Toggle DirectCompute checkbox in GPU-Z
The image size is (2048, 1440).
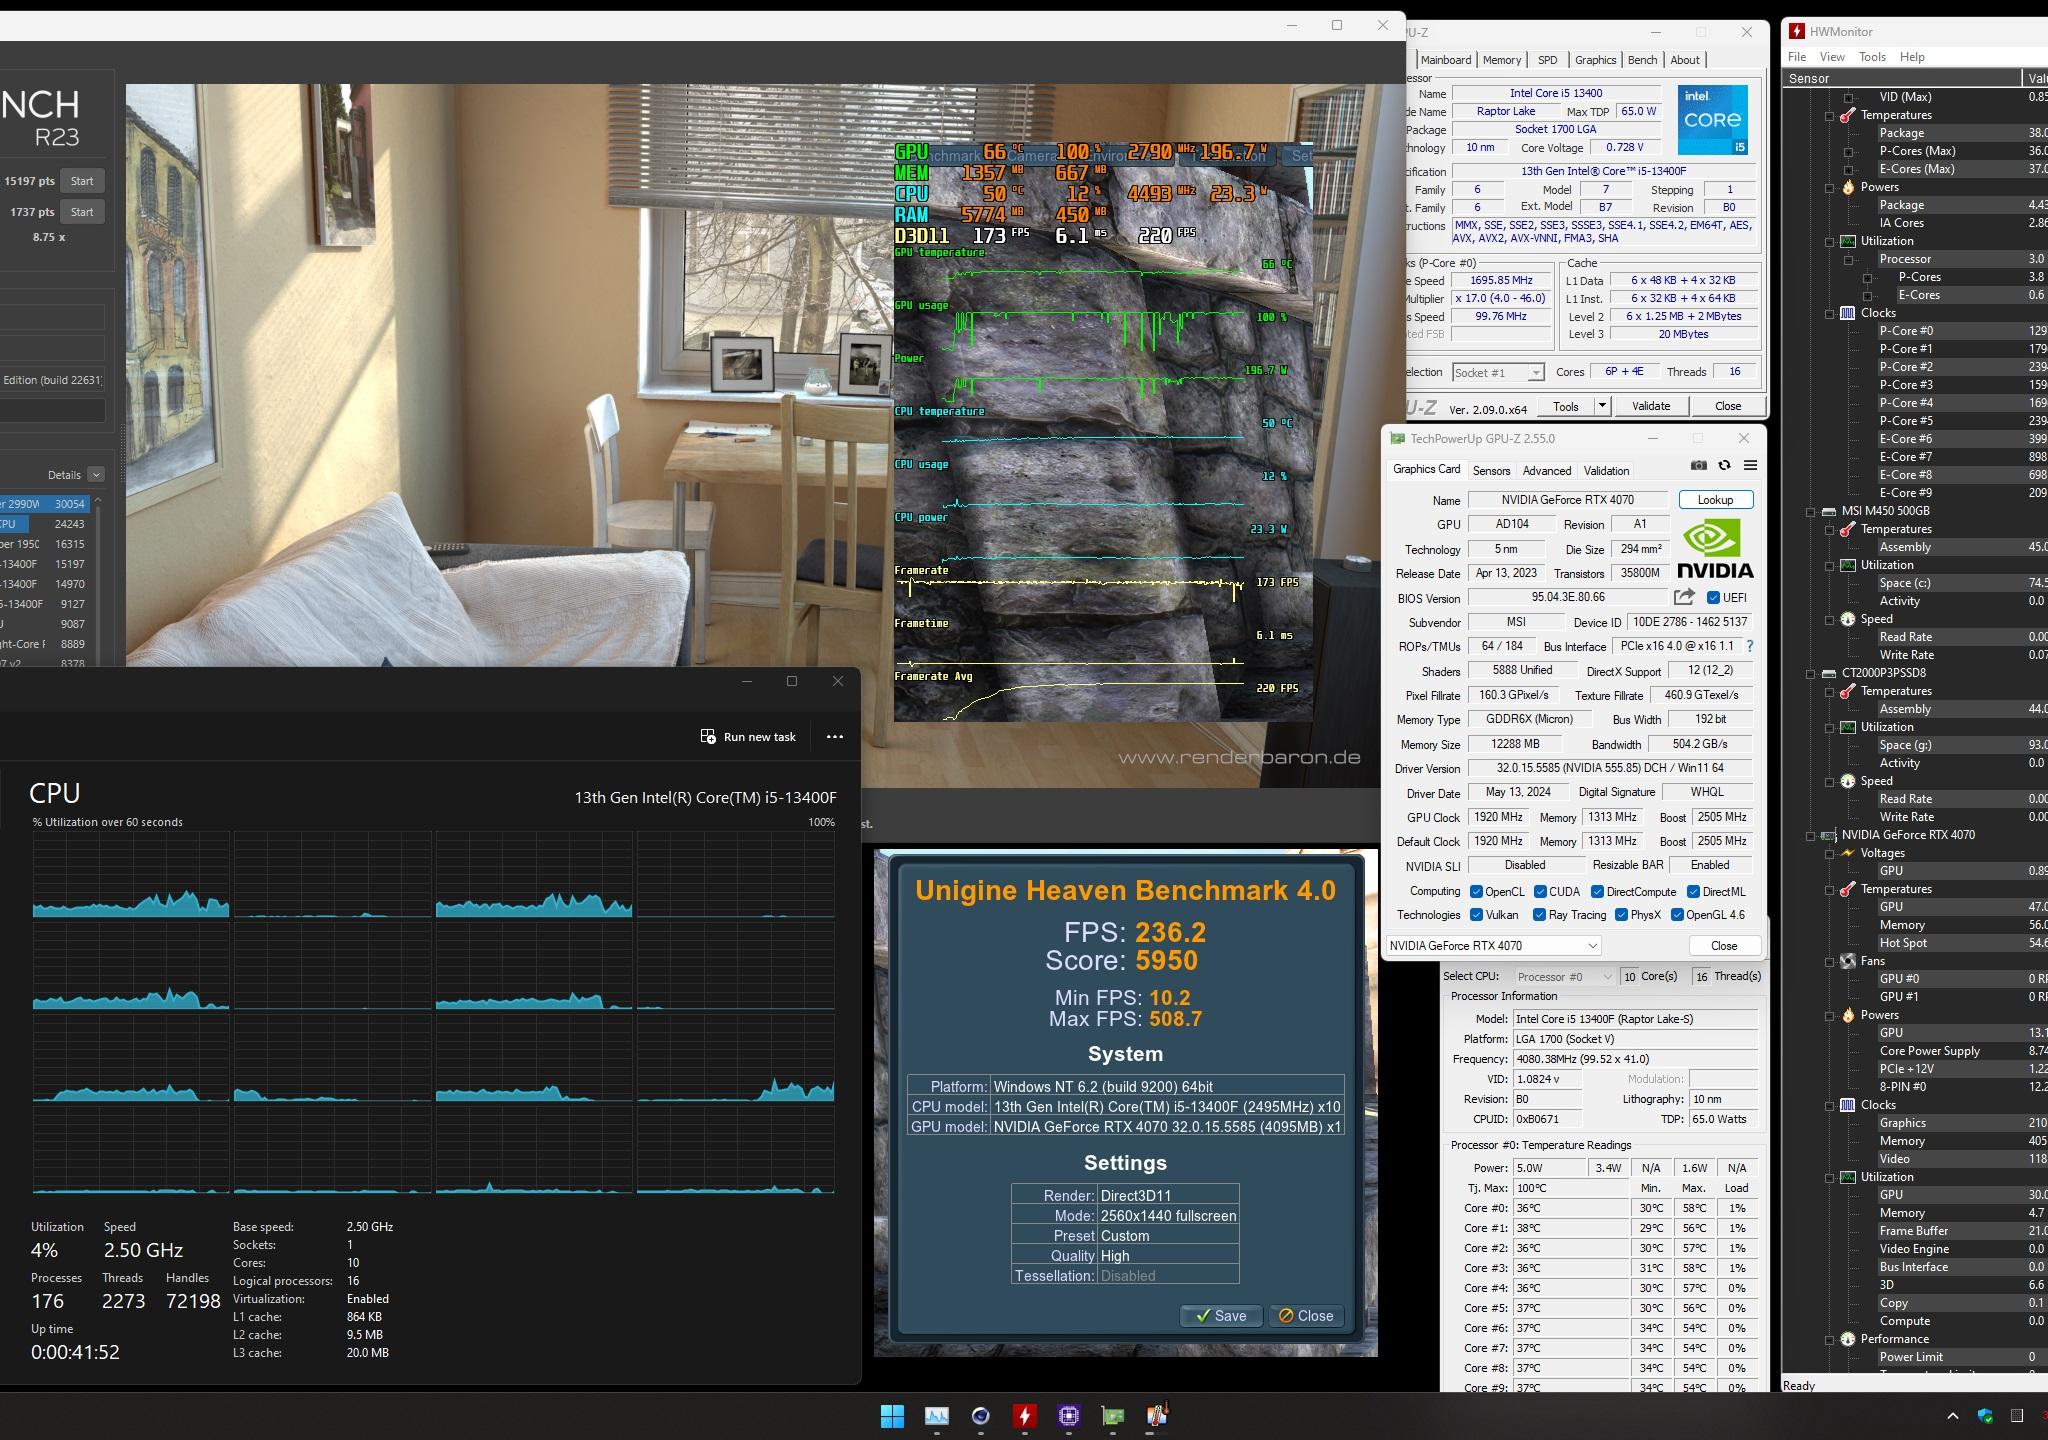pyautogui.click(x=1597, y=892)
